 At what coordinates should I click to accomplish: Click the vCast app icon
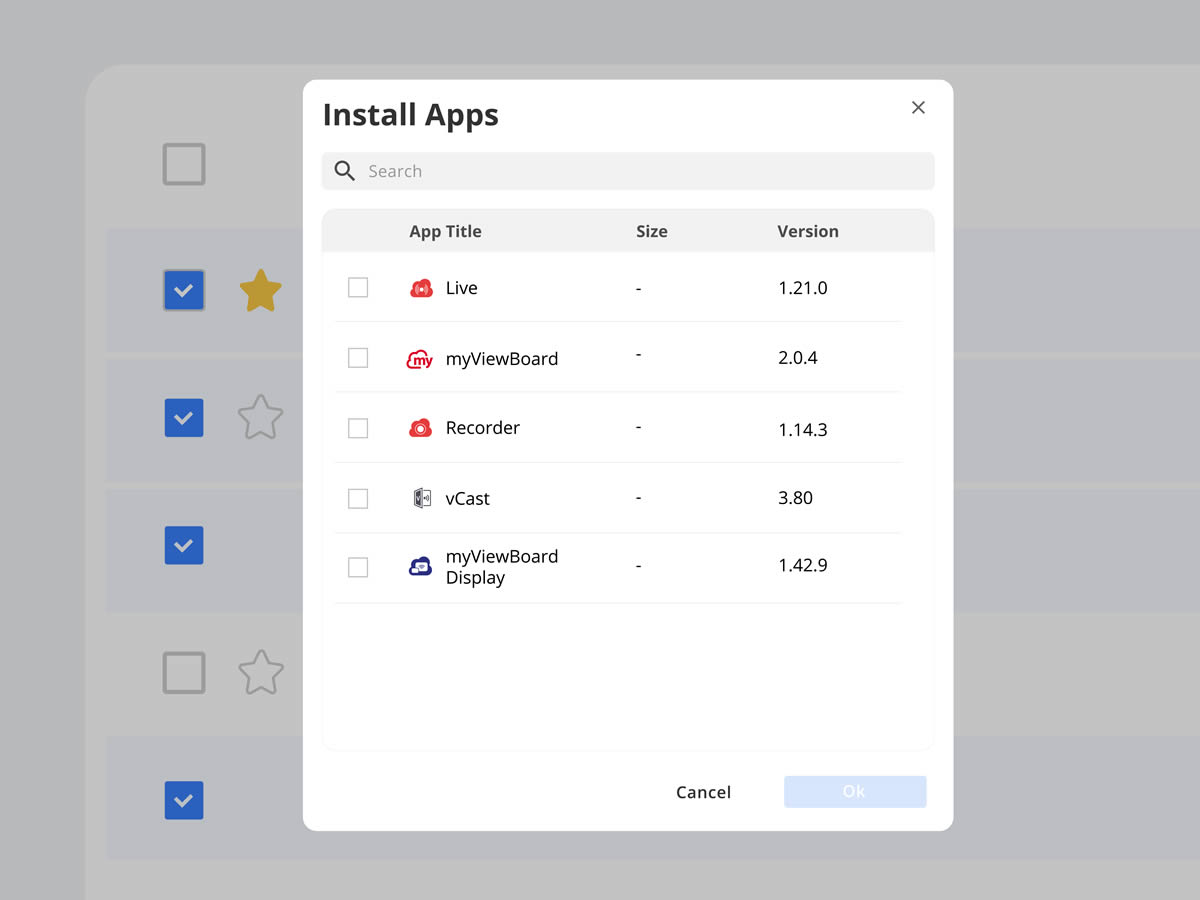point(422,498)
